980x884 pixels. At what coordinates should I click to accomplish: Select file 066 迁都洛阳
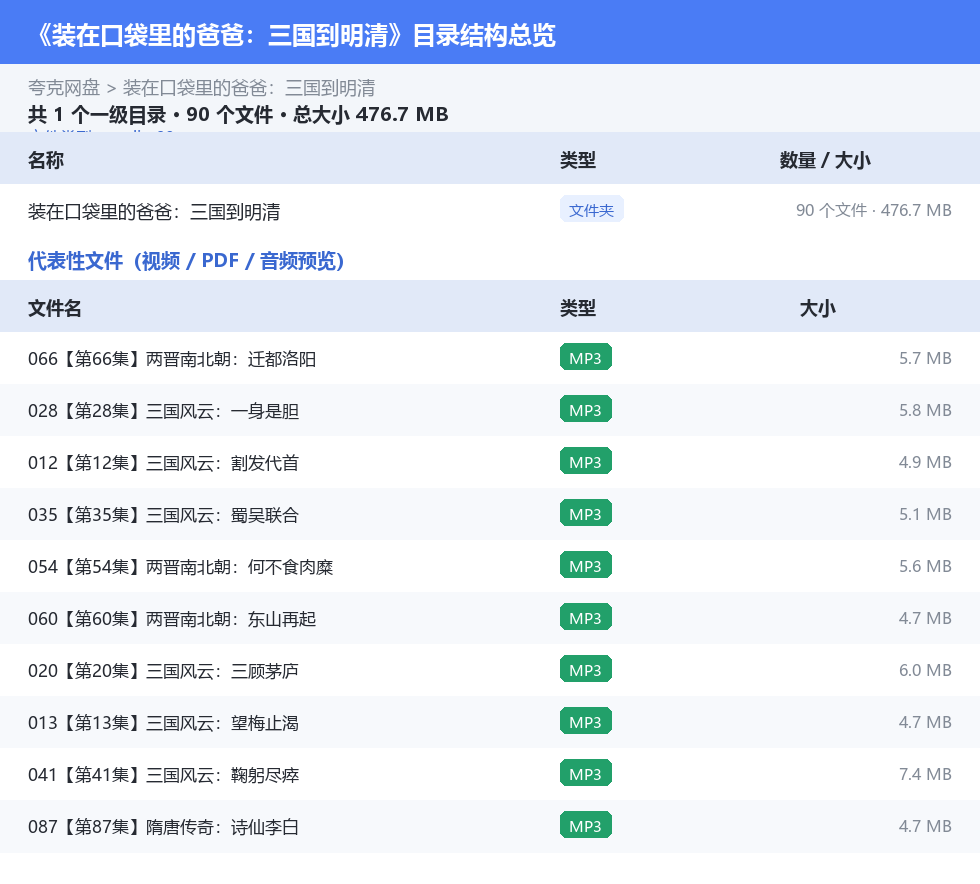490,358
